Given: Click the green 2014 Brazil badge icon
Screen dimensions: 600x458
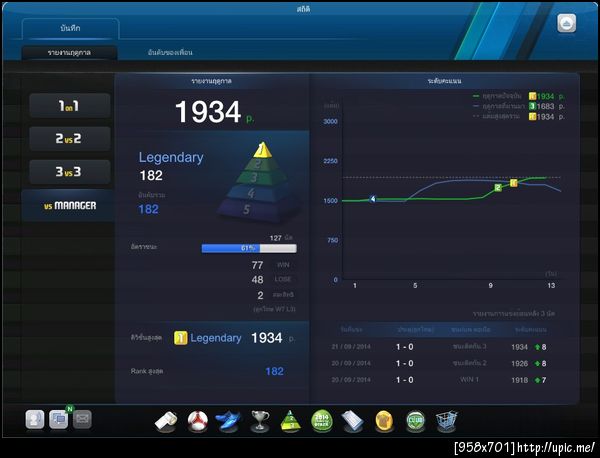Looking at the screenshot, I should [x=322, y=421].
